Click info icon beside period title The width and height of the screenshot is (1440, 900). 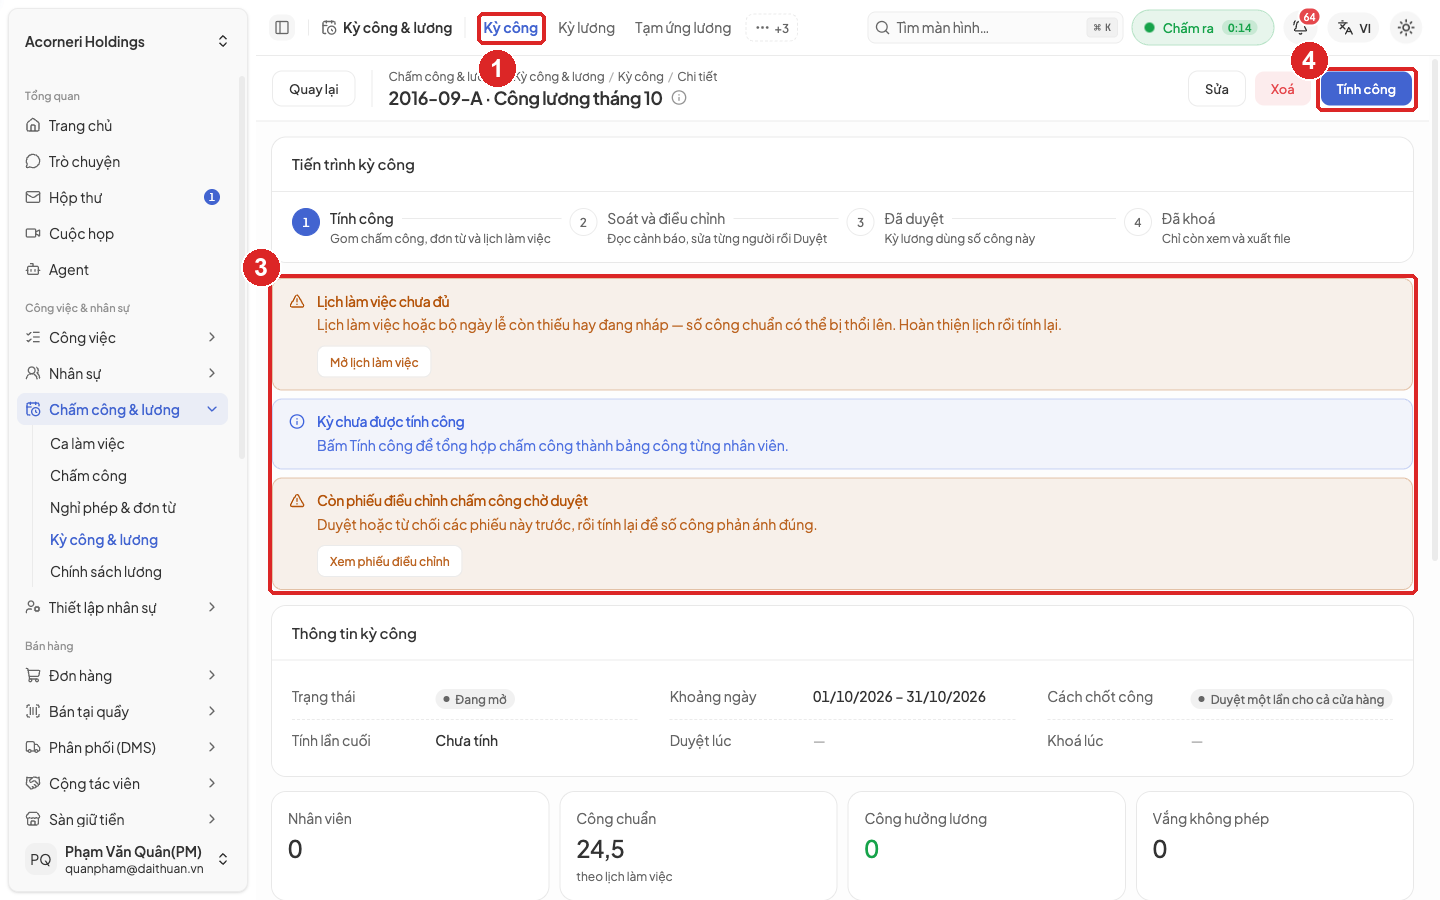tap(679, 98)
